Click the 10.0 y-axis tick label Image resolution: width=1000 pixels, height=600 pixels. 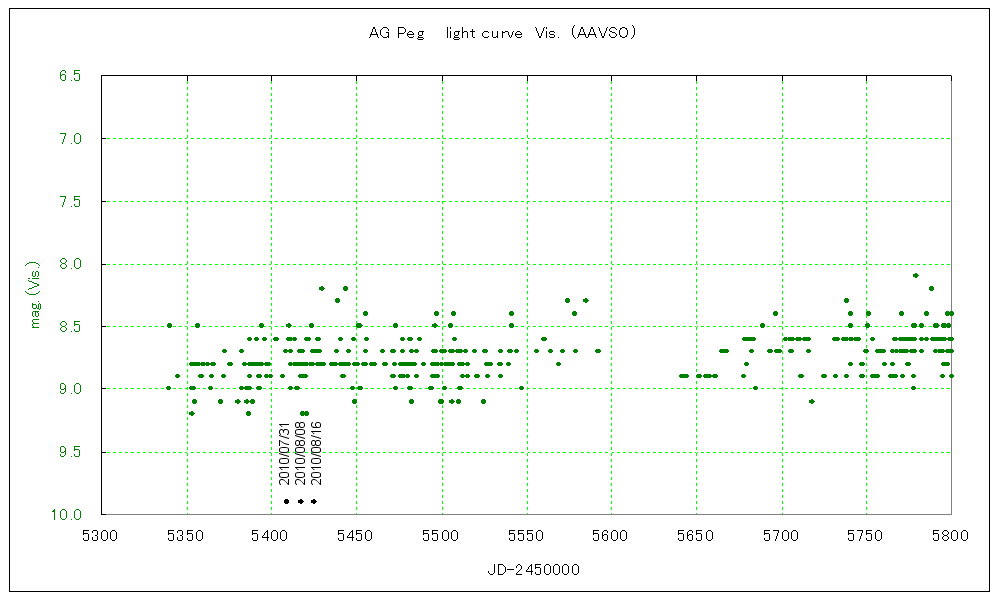pos(66,514)
